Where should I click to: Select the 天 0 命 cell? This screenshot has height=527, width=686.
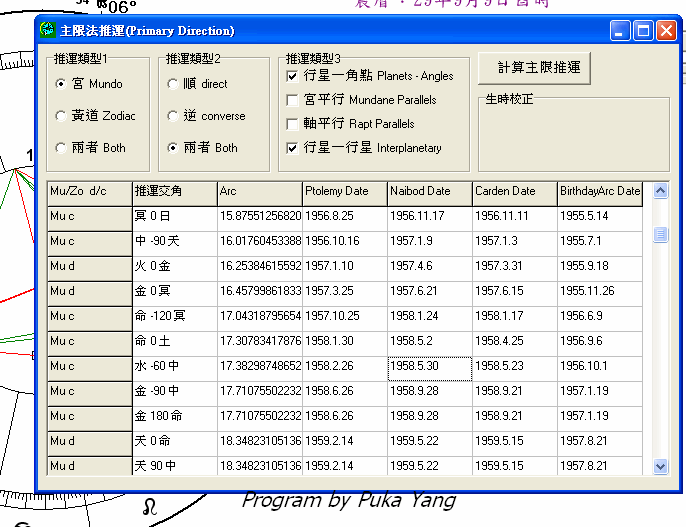tap(175, 443)
